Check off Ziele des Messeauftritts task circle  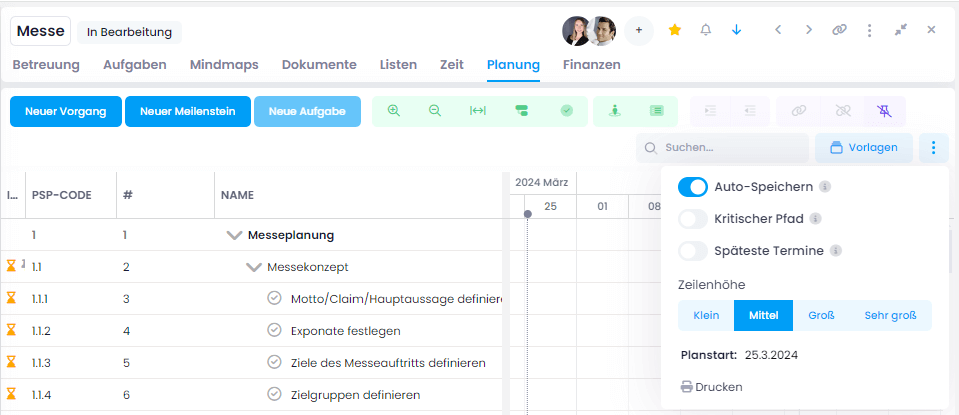click(274, 362)
